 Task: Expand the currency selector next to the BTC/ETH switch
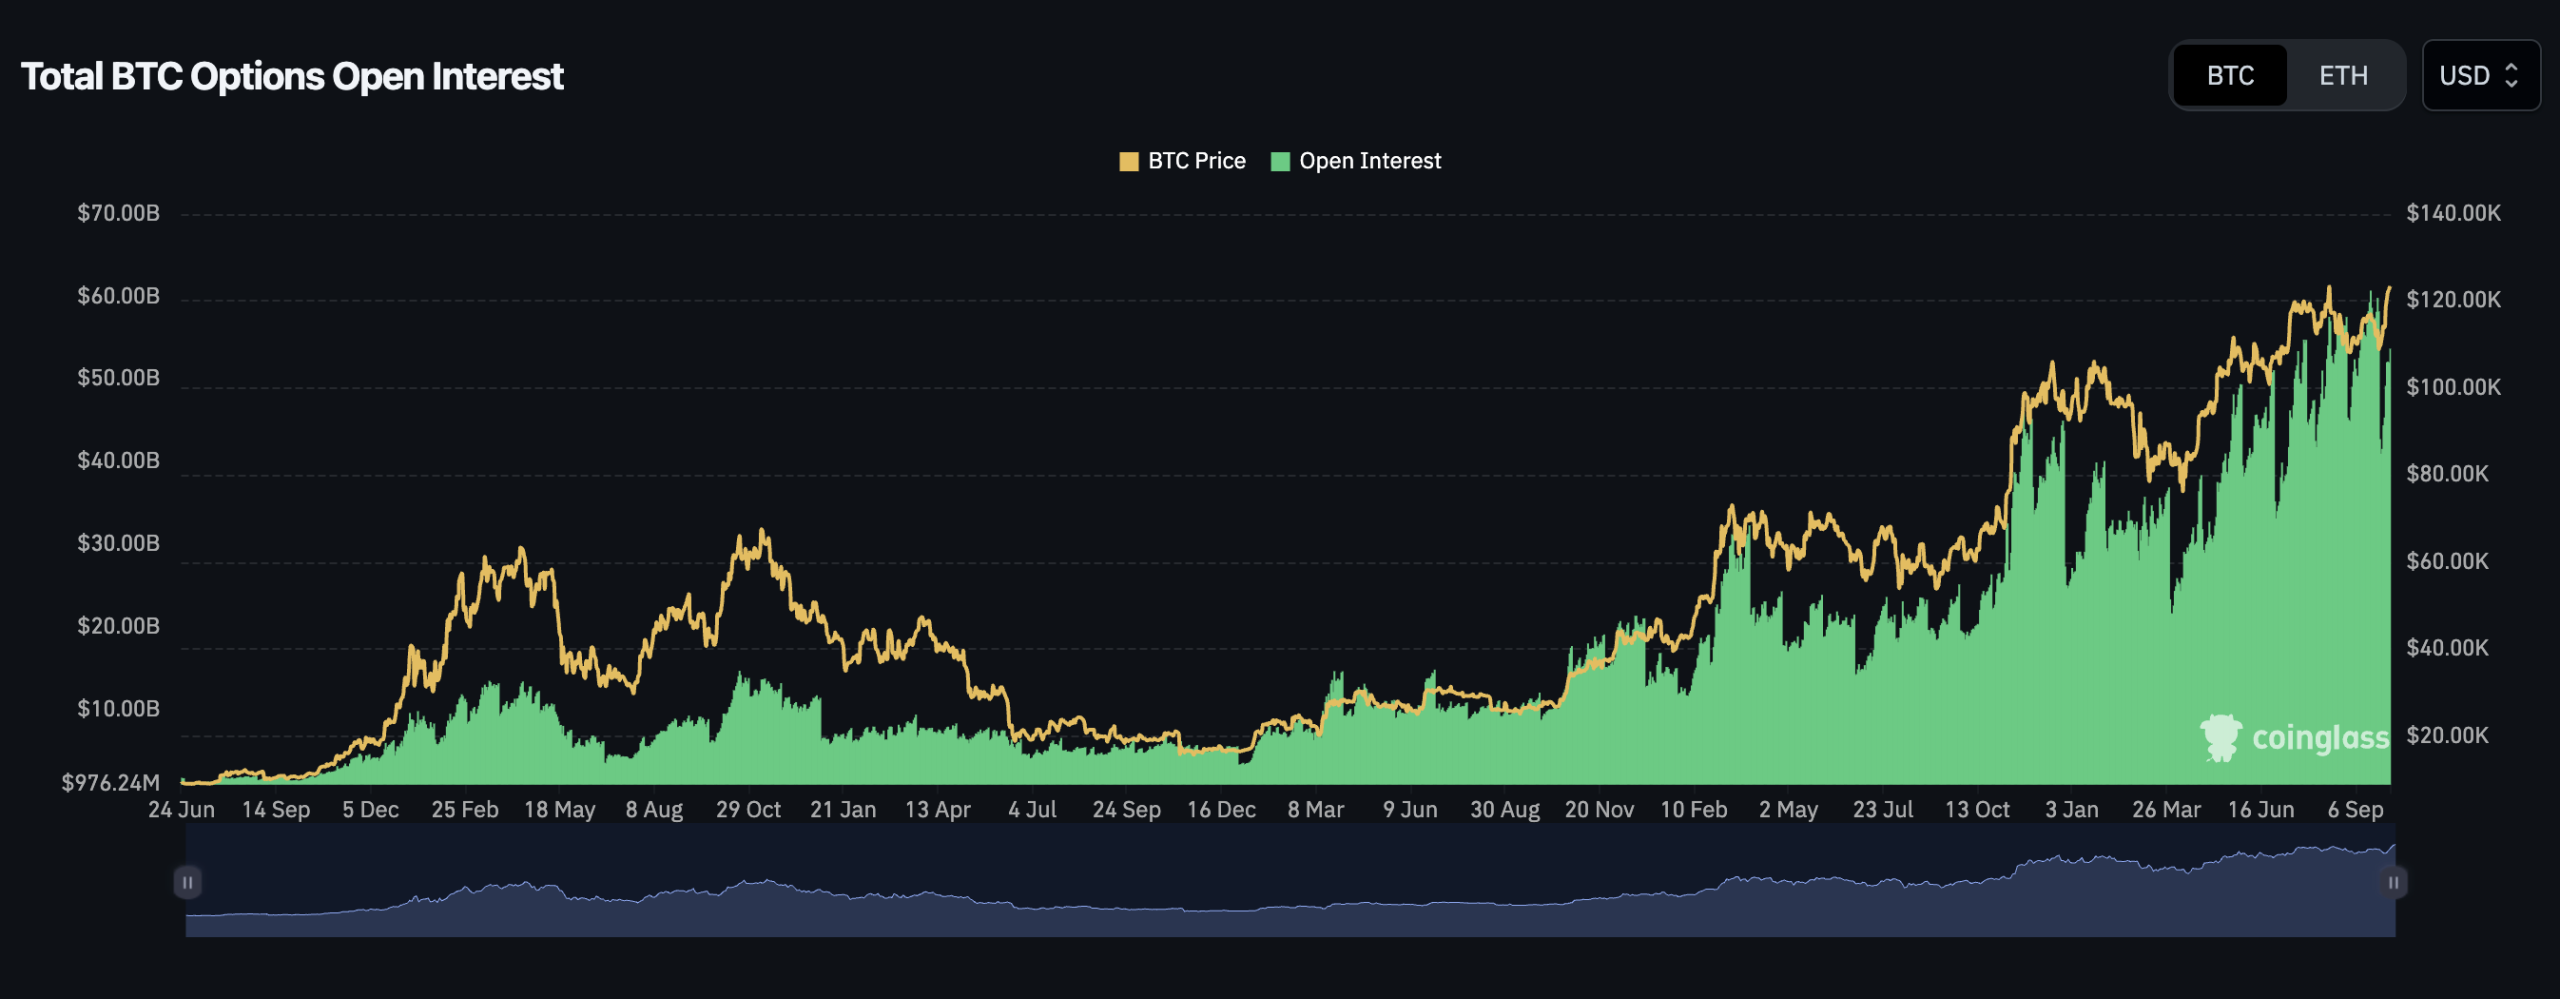click(2481, 75)
